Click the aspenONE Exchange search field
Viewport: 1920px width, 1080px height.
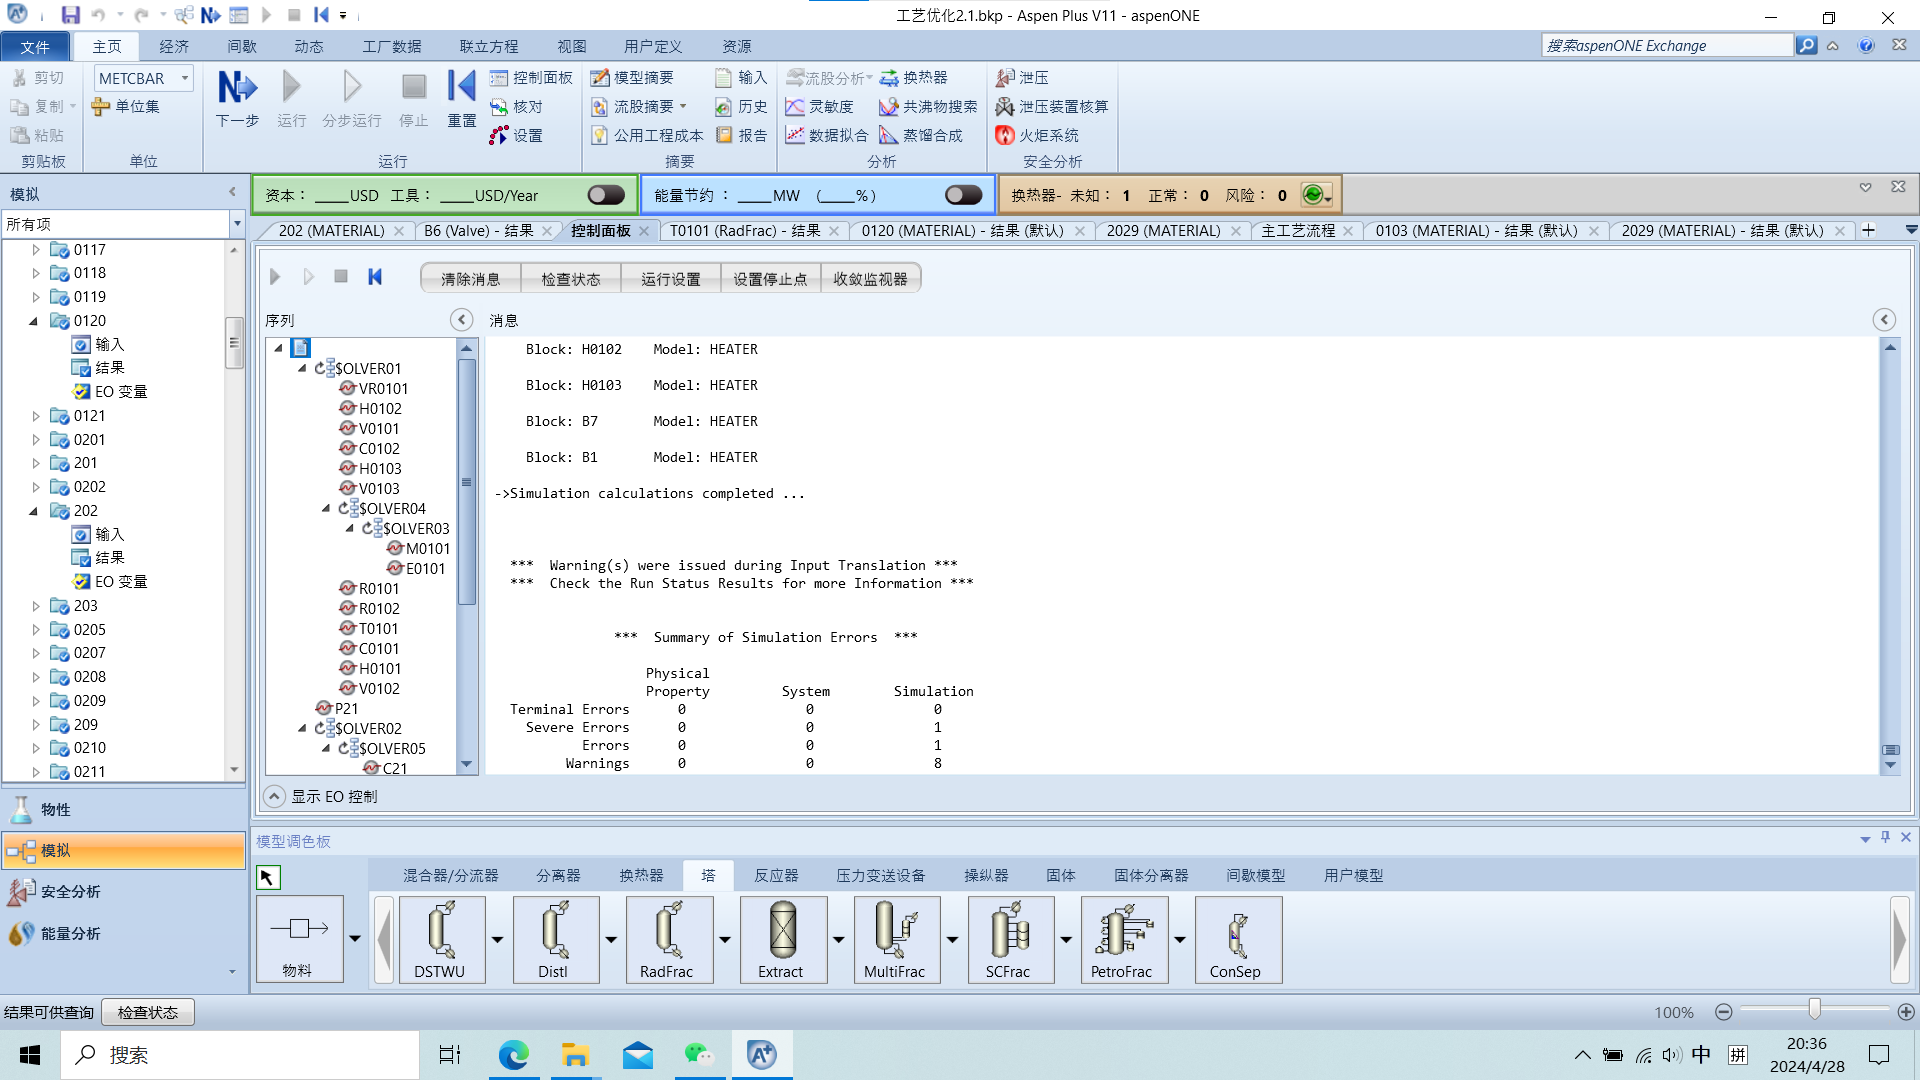point(1668,46)
